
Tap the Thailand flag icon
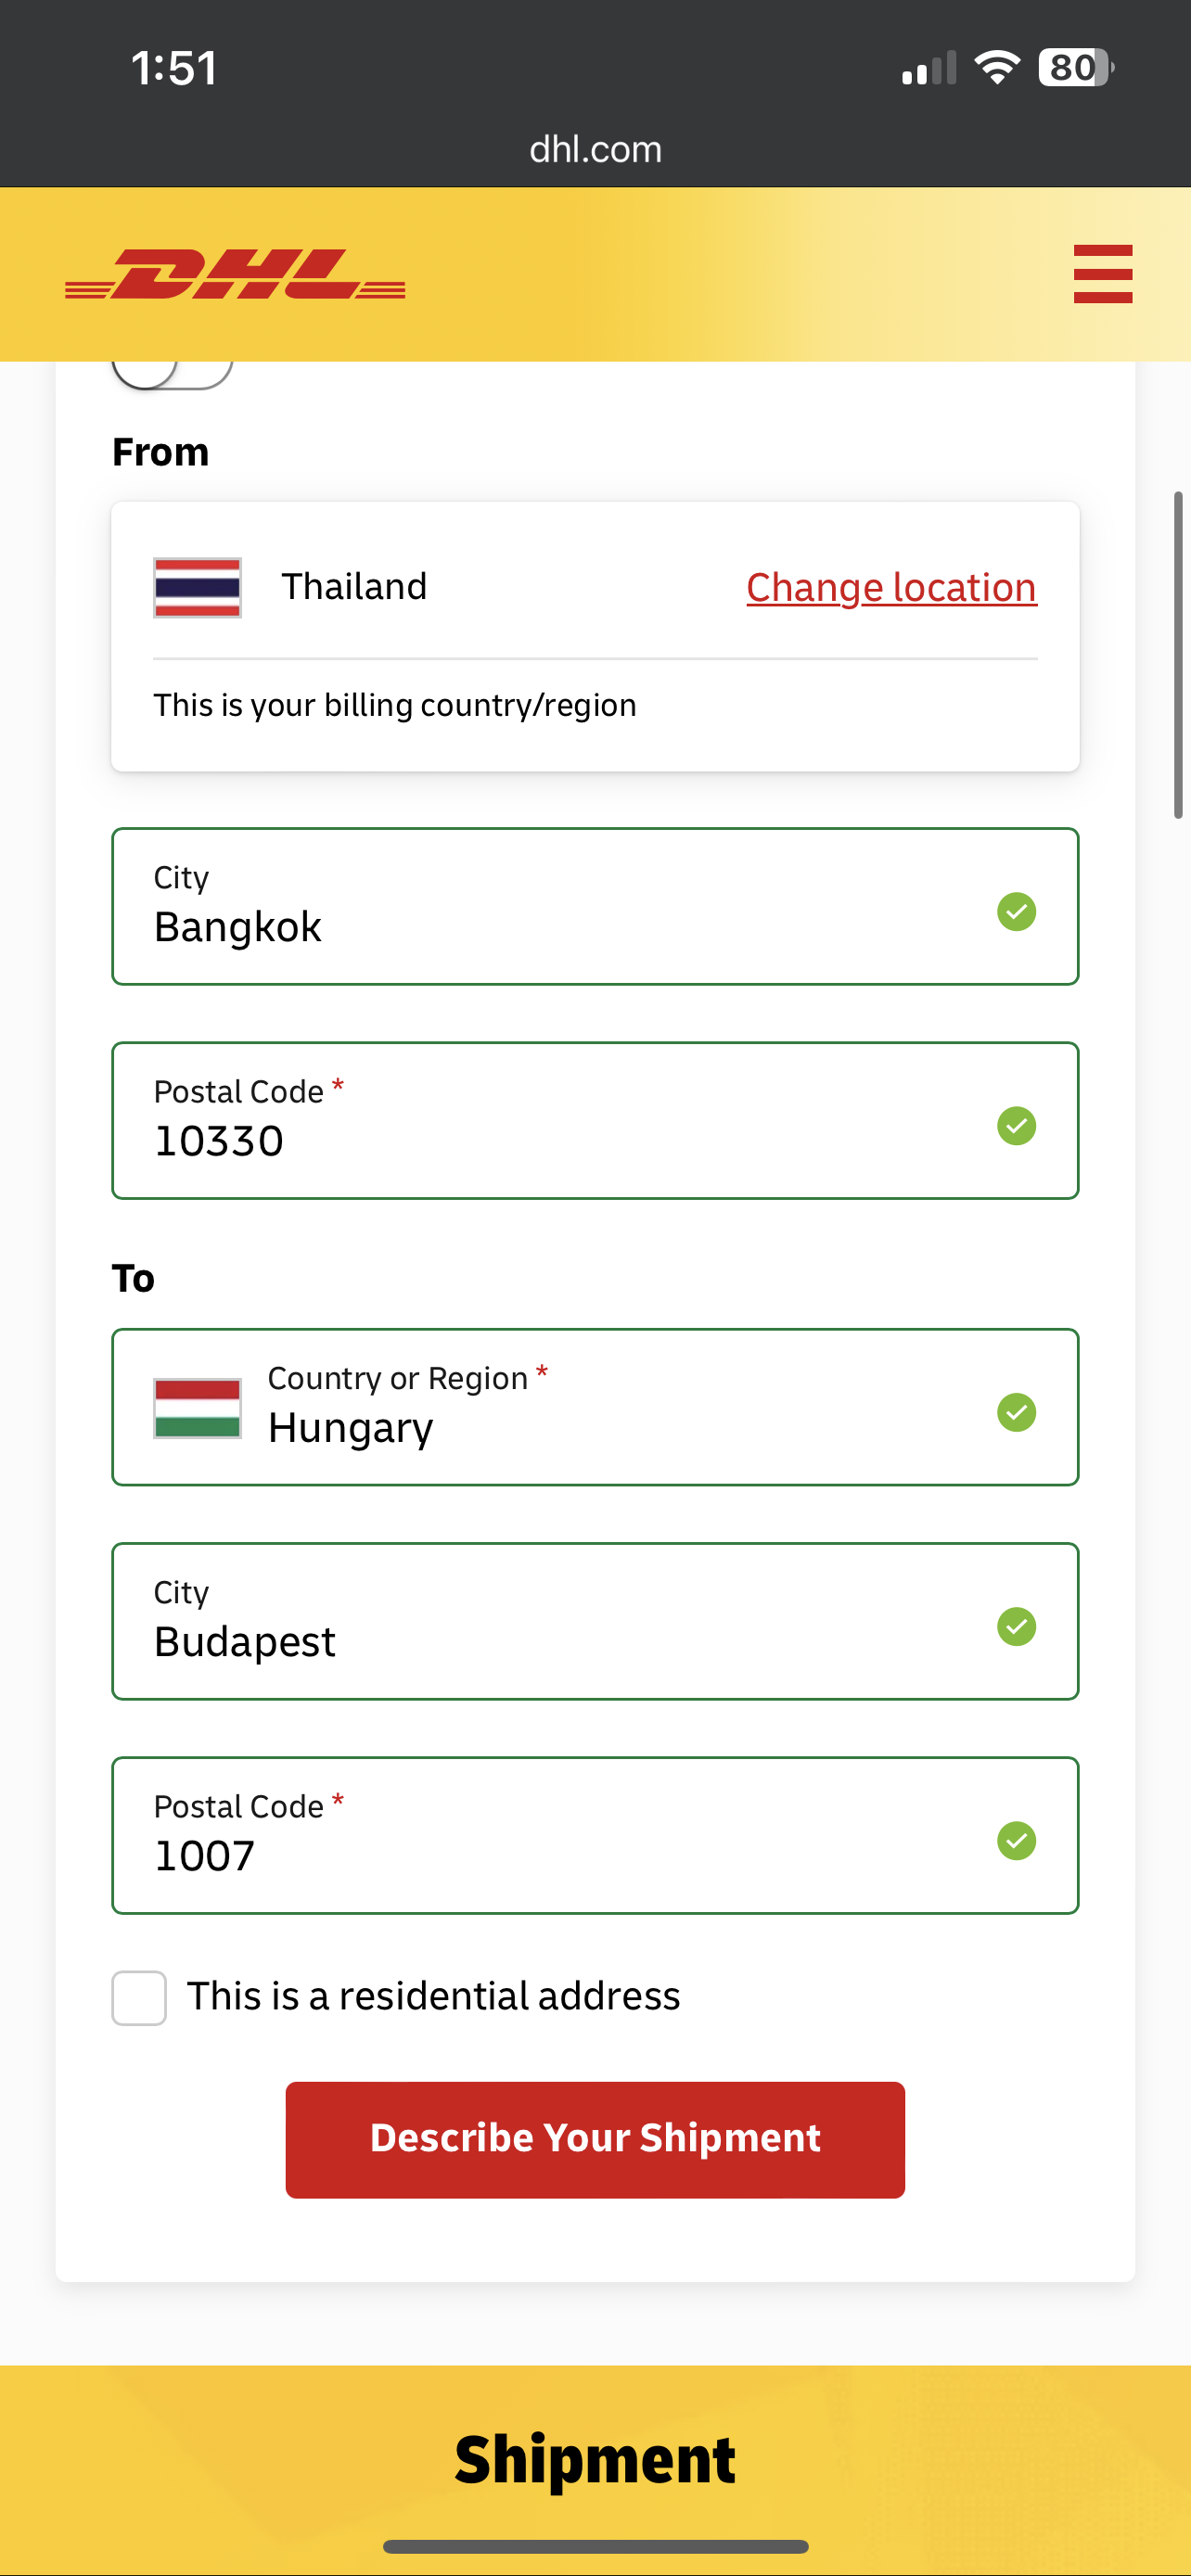(197, 587)
